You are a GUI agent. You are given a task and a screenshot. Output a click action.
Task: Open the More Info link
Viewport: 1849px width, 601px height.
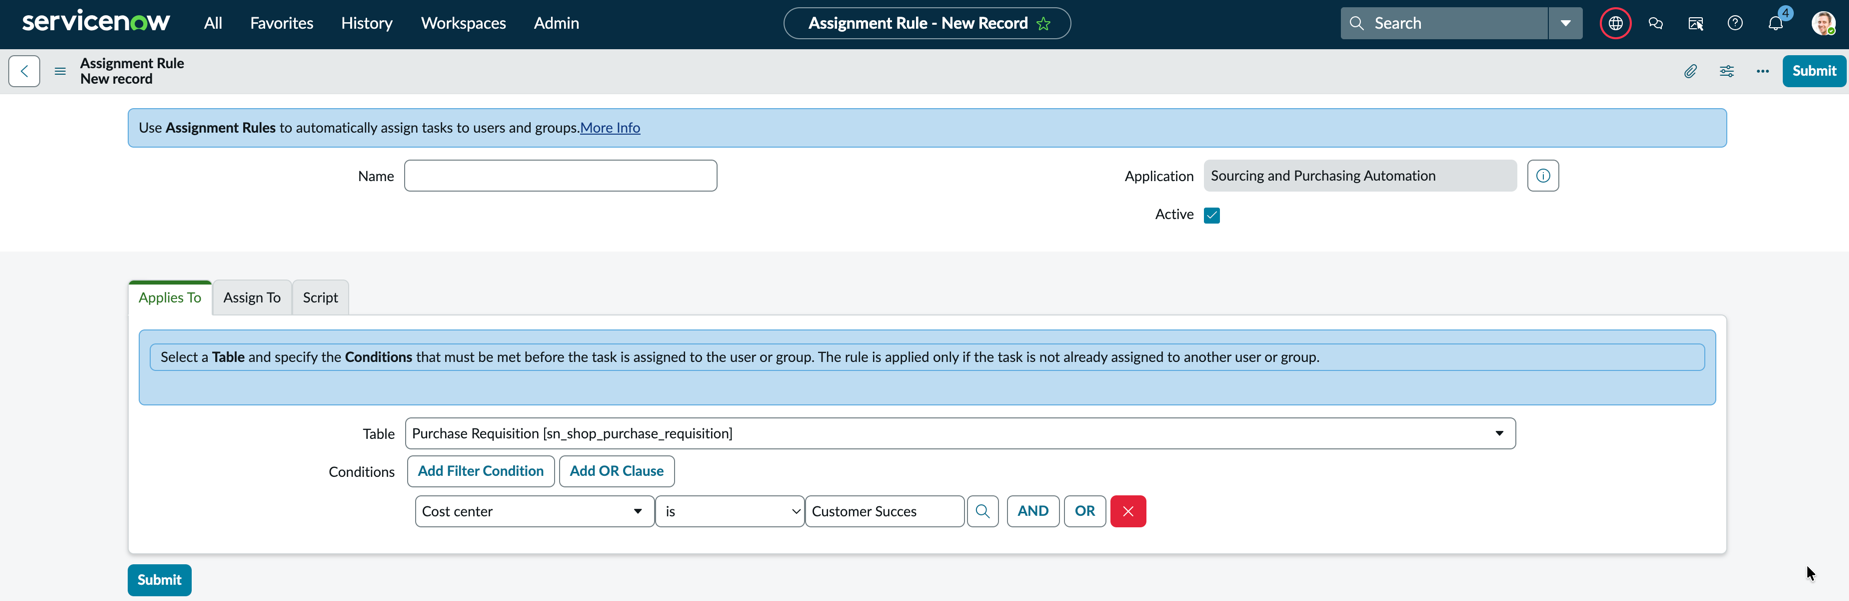click(x=610, y=128)
